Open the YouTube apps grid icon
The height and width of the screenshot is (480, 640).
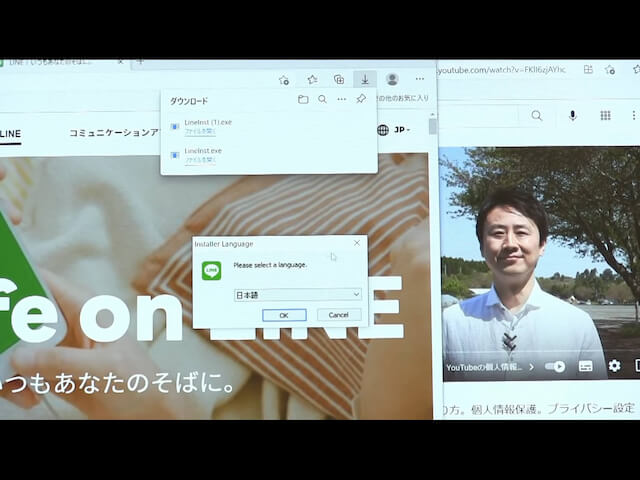pos(605,116)
